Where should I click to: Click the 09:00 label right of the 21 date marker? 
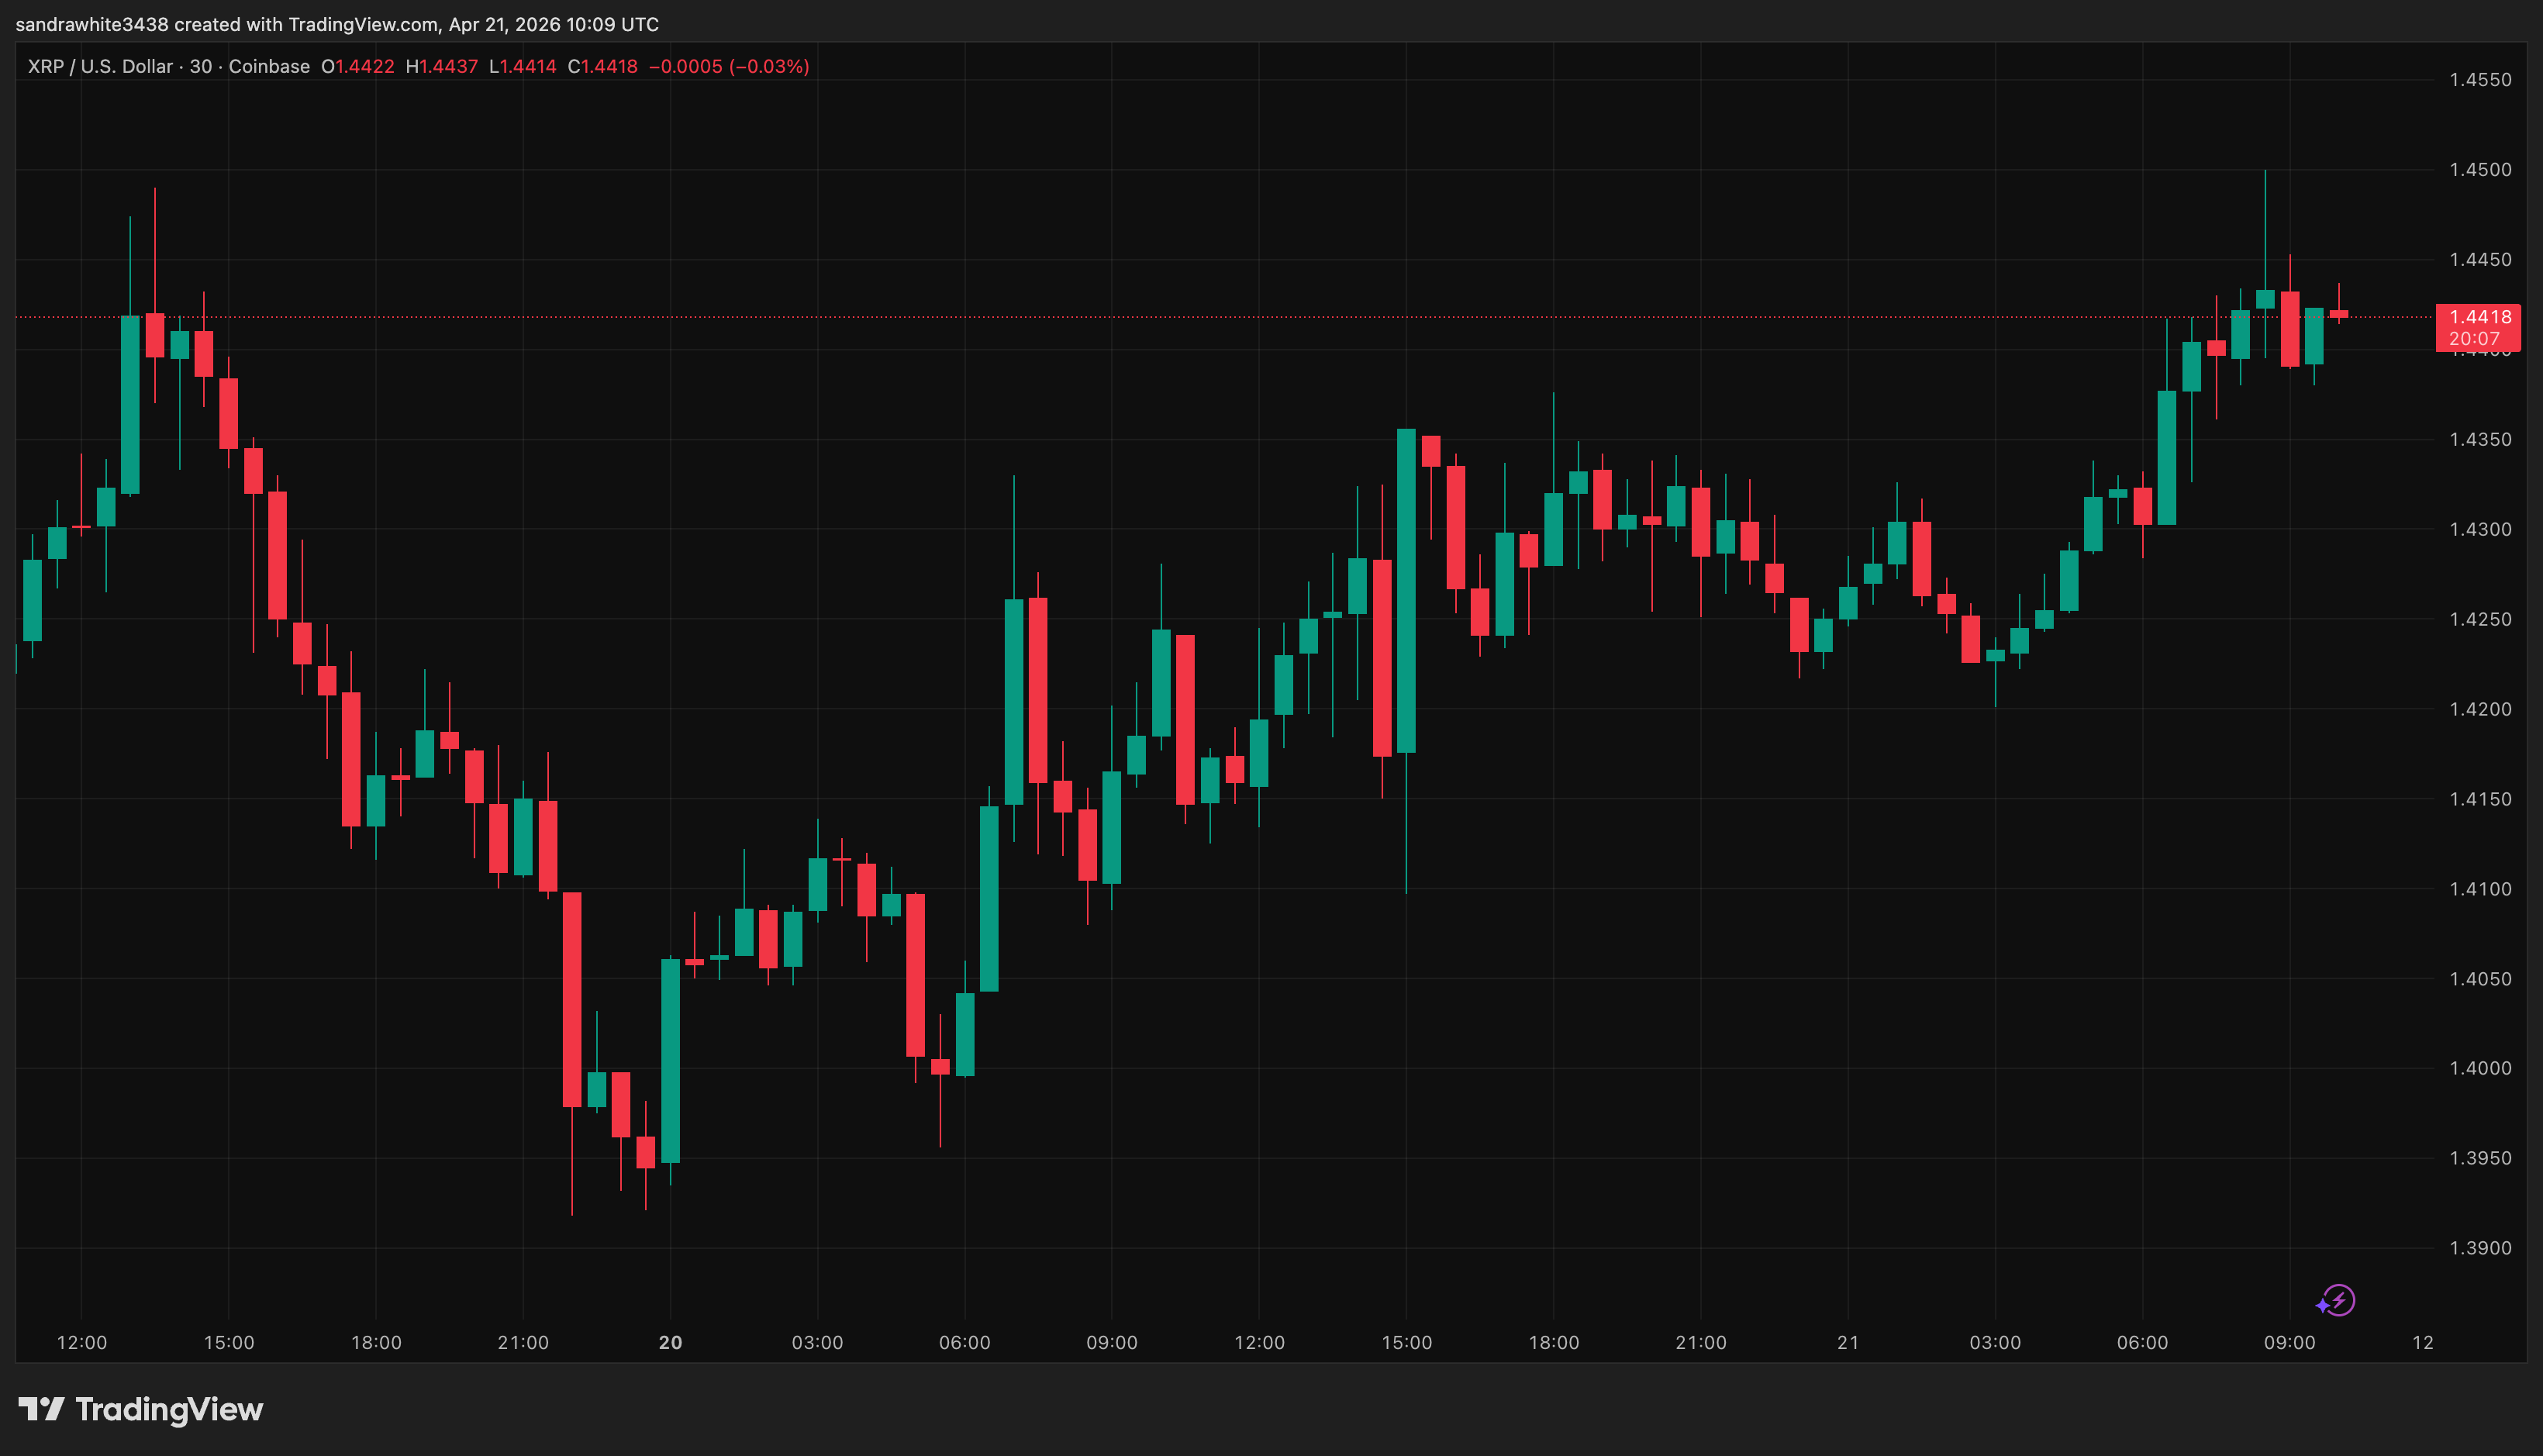2289,1342
